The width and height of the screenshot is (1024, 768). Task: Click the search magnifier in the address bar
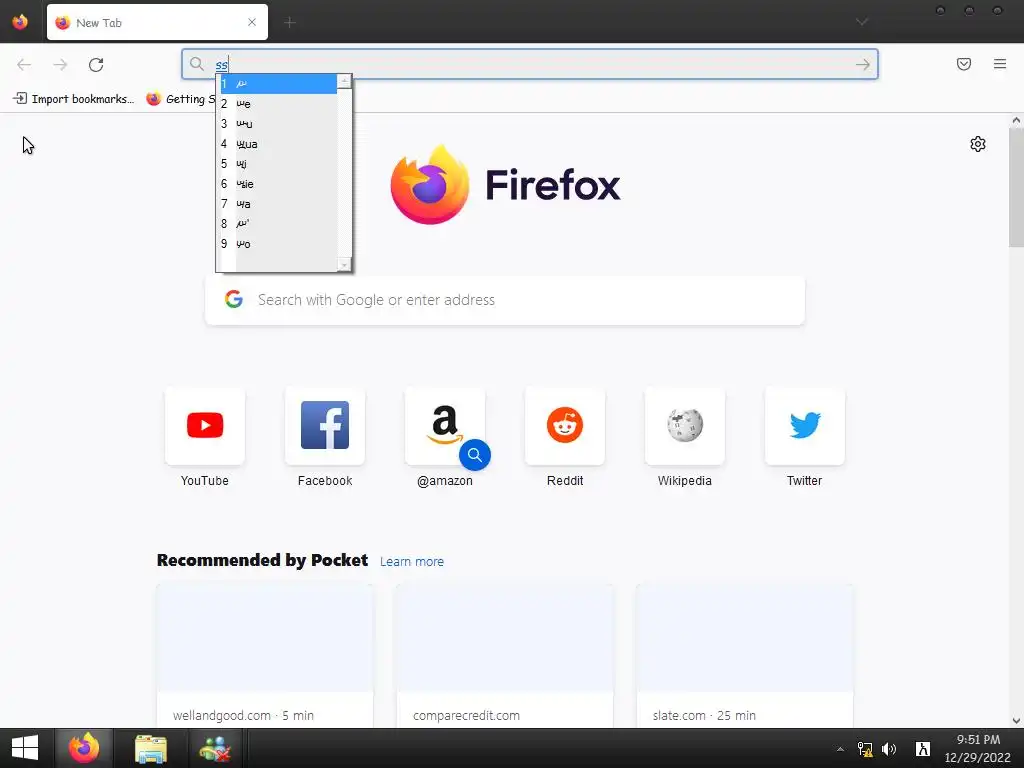point(197,64)
